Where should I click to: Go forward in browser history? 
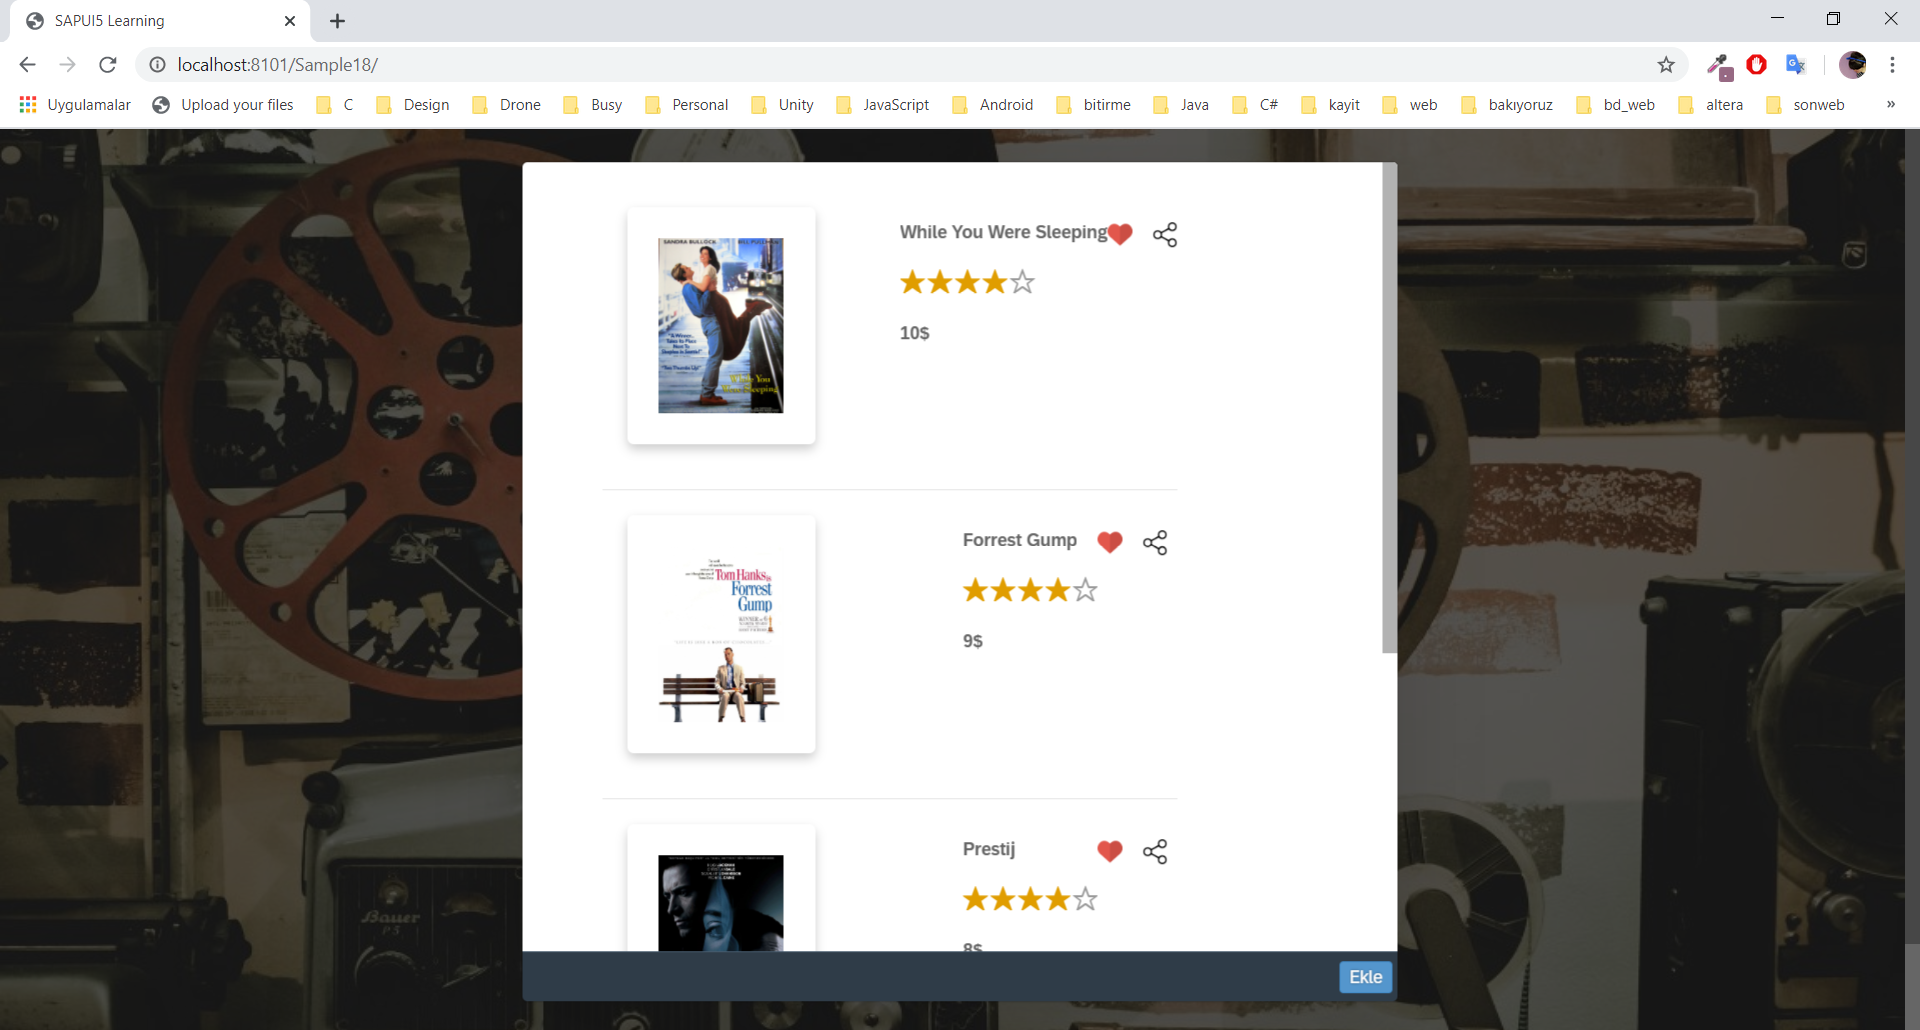tap(67, 64)
